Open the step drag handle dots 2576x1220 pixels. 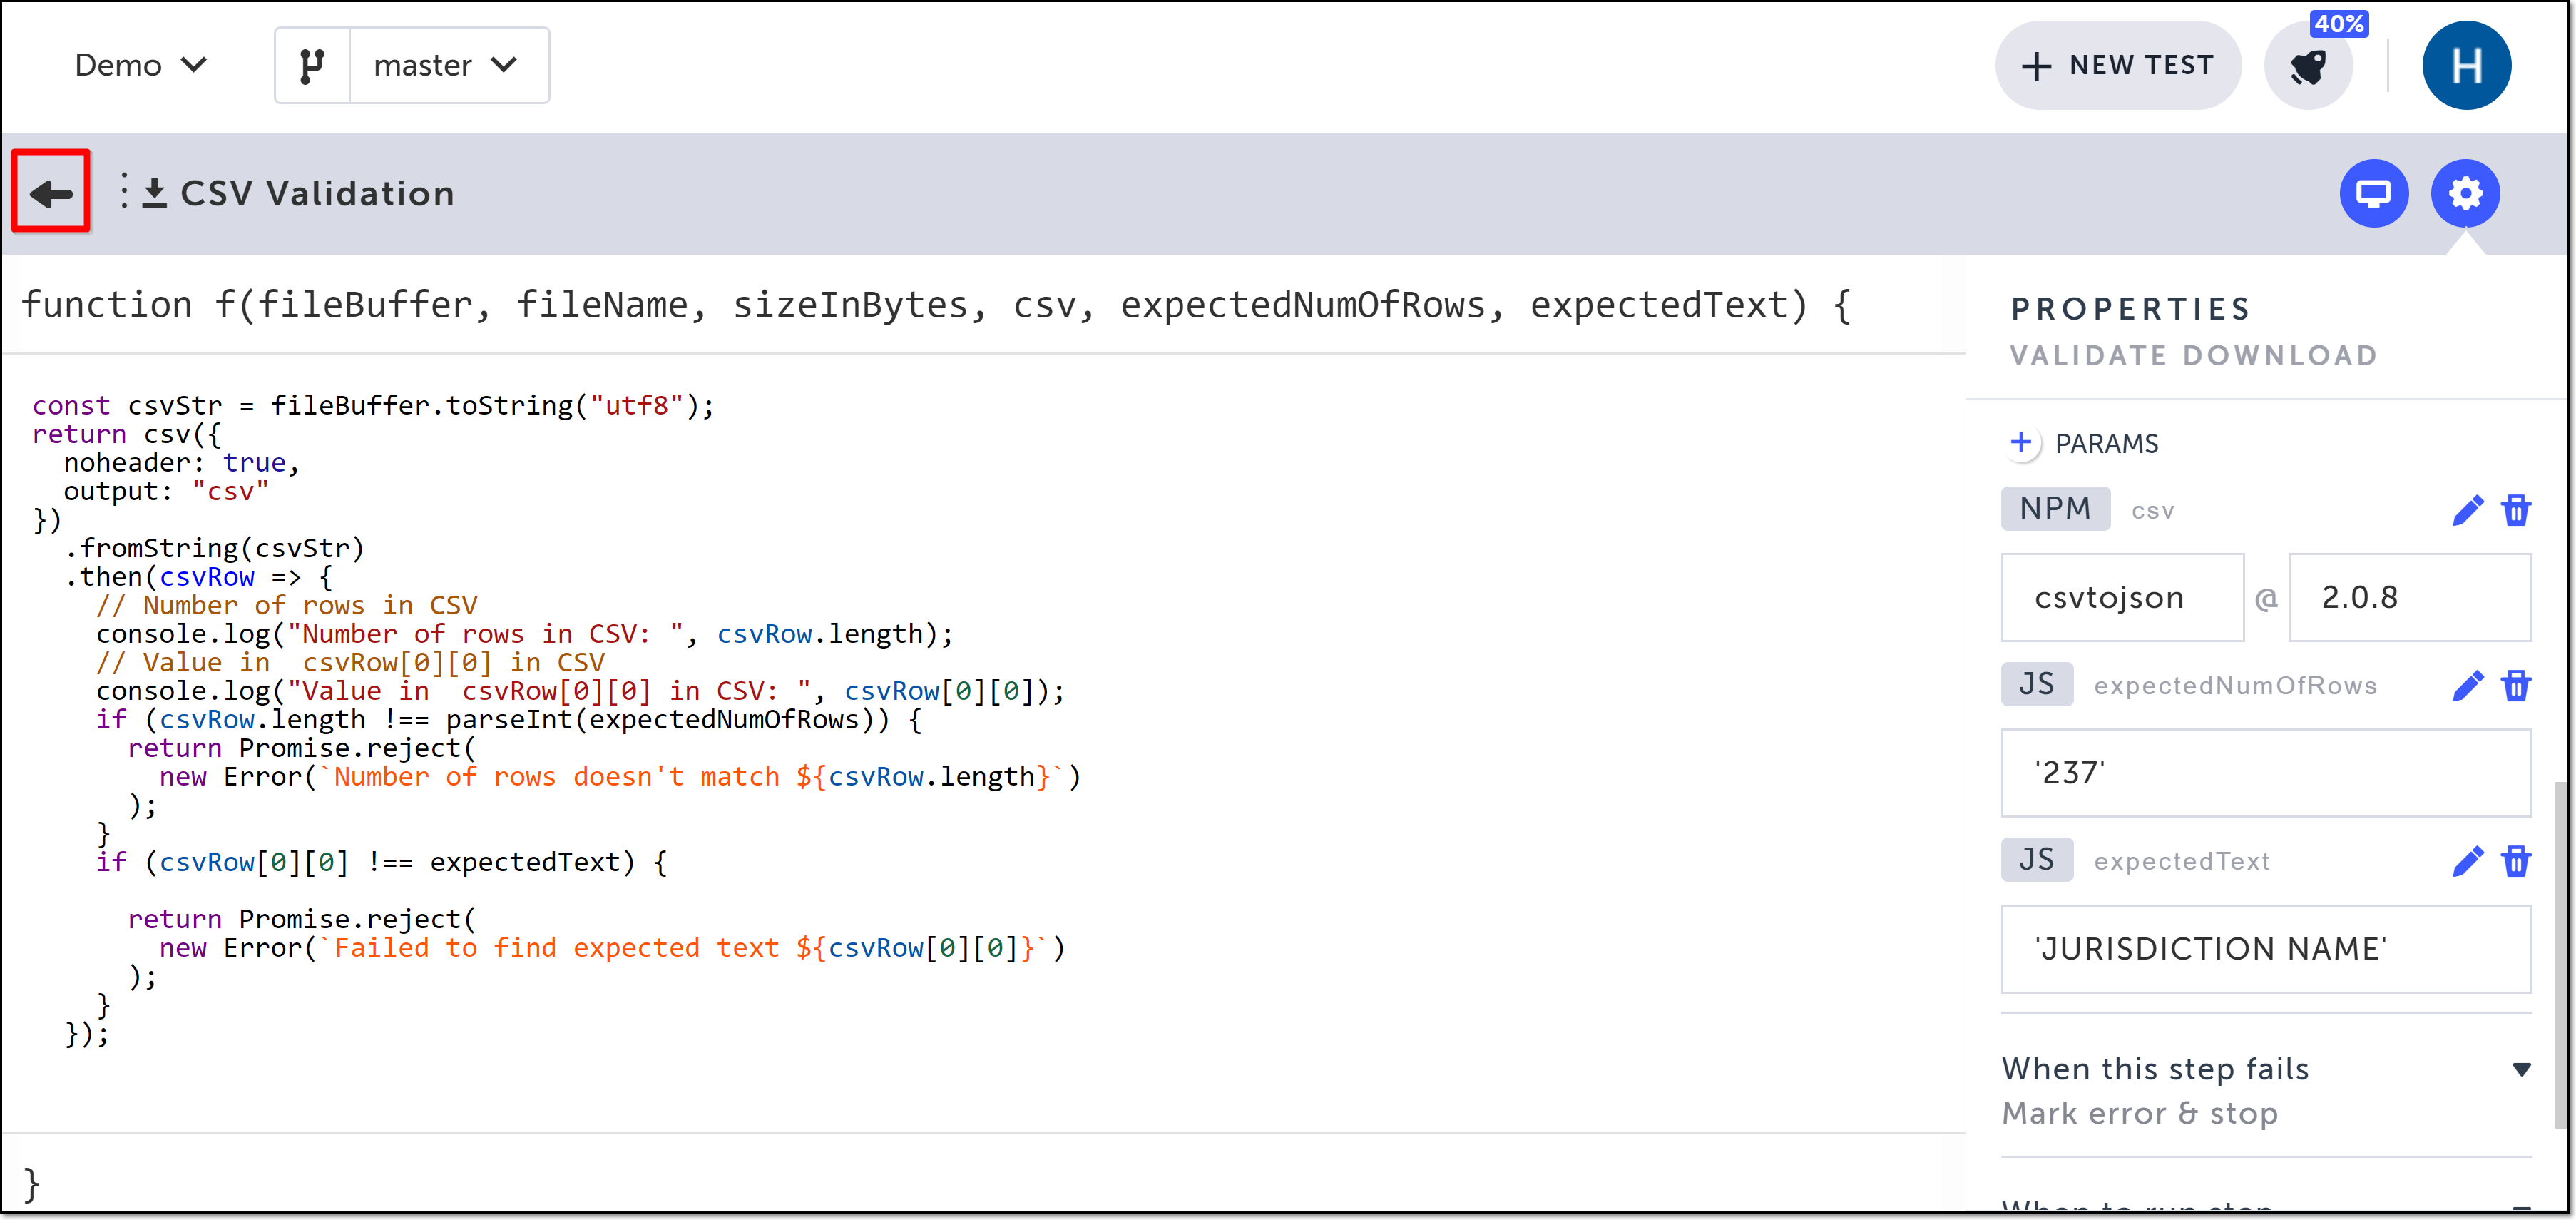pyautogui.click(x=124, y=191)
